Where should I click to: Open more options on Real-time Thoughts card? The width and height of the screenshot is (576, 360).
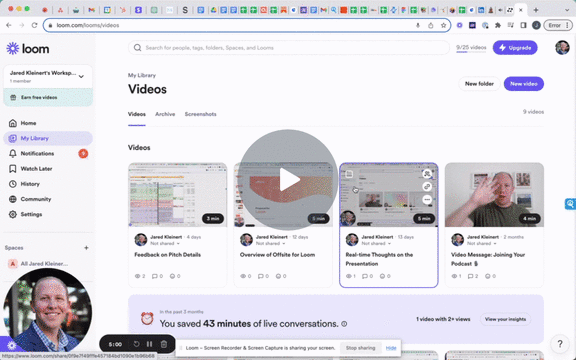coord(427,199)
